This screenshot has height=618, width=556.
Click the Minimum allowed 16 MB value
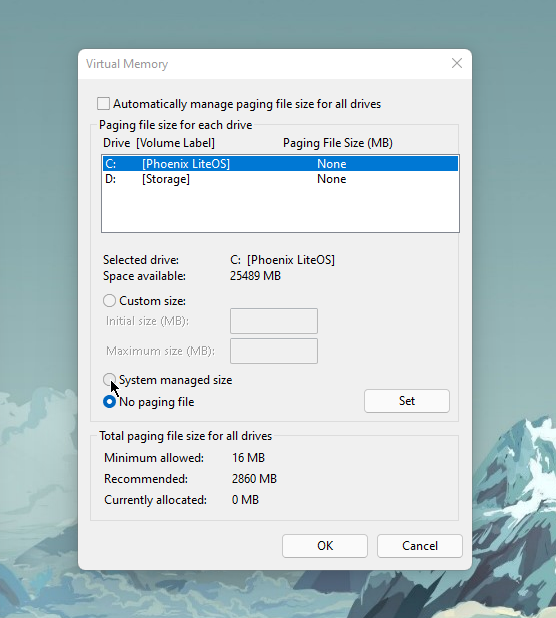(x=248, y=458)
